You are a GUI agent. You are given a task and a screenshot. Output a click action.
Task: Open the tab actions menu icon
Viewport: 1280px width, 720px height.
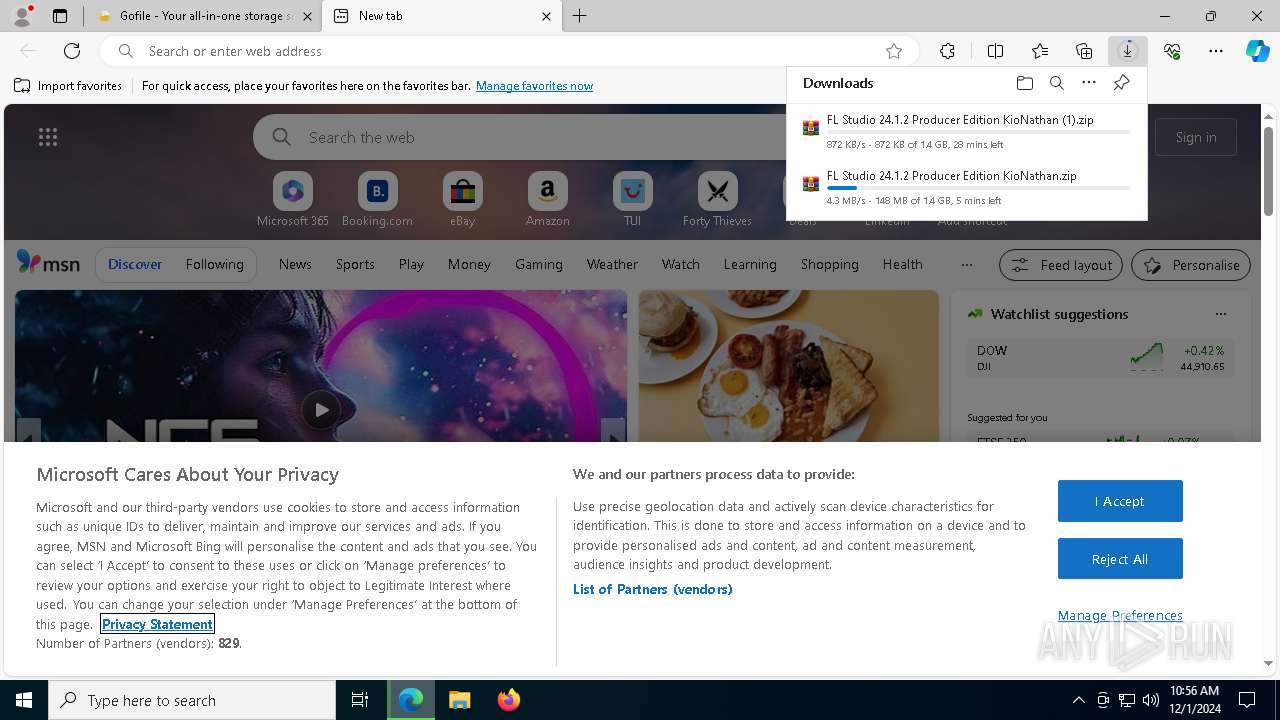[60, 16]
